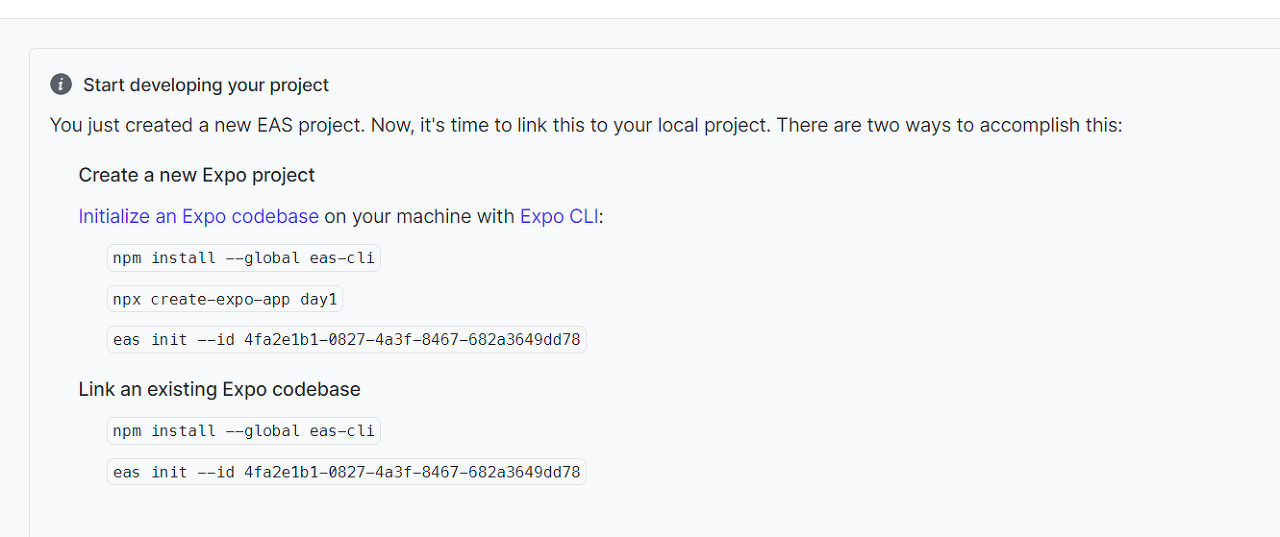Image resolution: width=1280 pixels, height=537 pixels.
Task: Click the info icon beside Start developing
Action: point(61,85)
